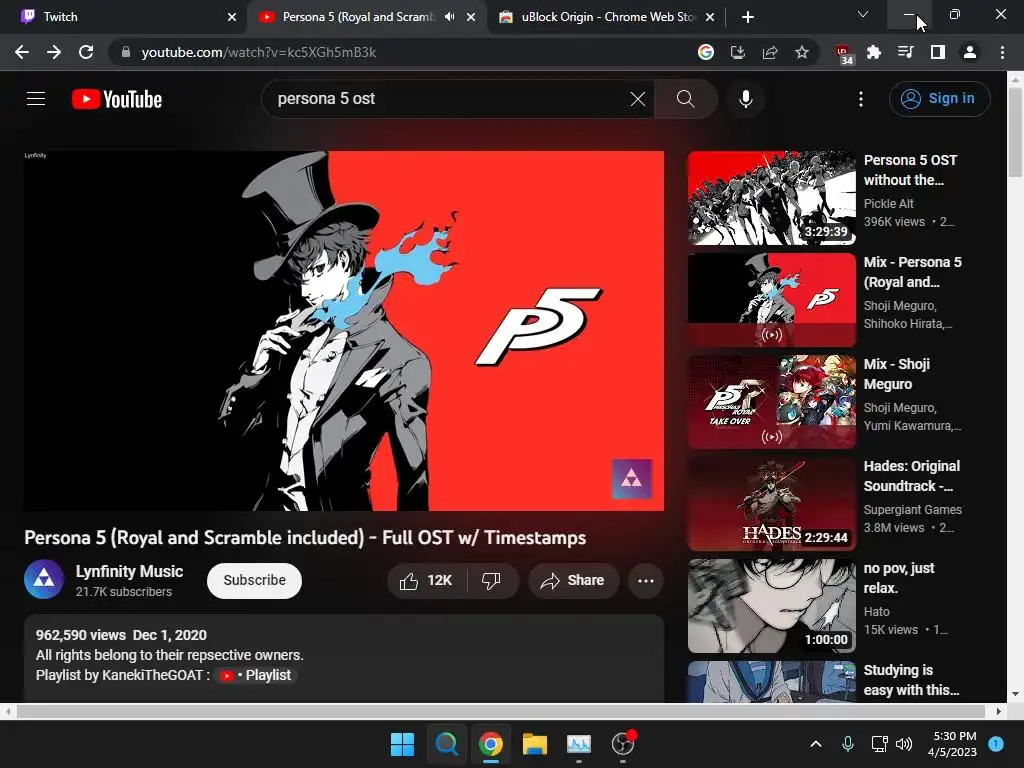Click the address bar URL
Image resolution: width=1024 pixels, height=768 pixels.
pos(259,52)
